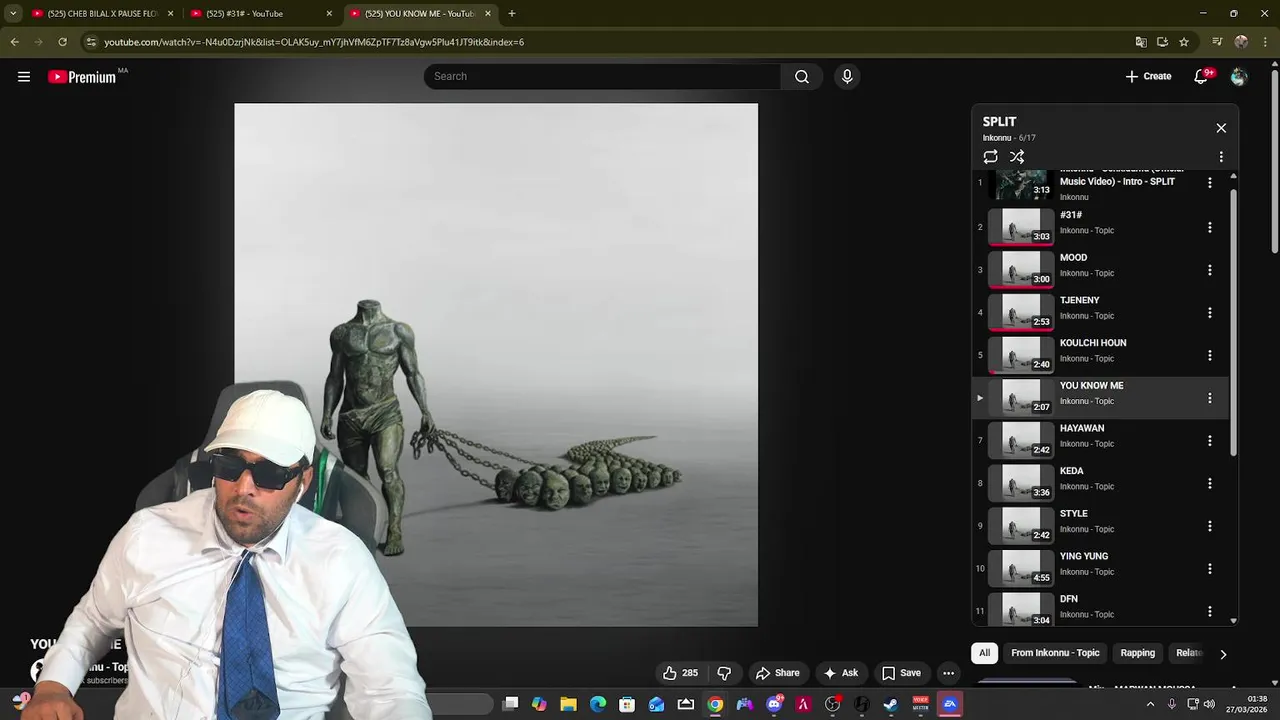Select the All filter chip
1280x720 pixels.
[x=984, y=653]
